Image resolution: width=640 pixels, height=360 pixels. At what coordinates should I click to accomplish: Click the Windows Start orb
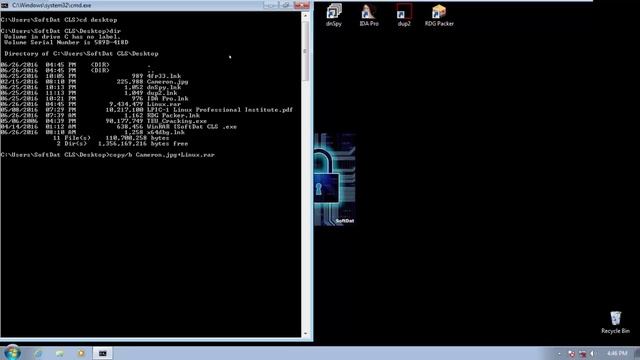coord(12,353)
